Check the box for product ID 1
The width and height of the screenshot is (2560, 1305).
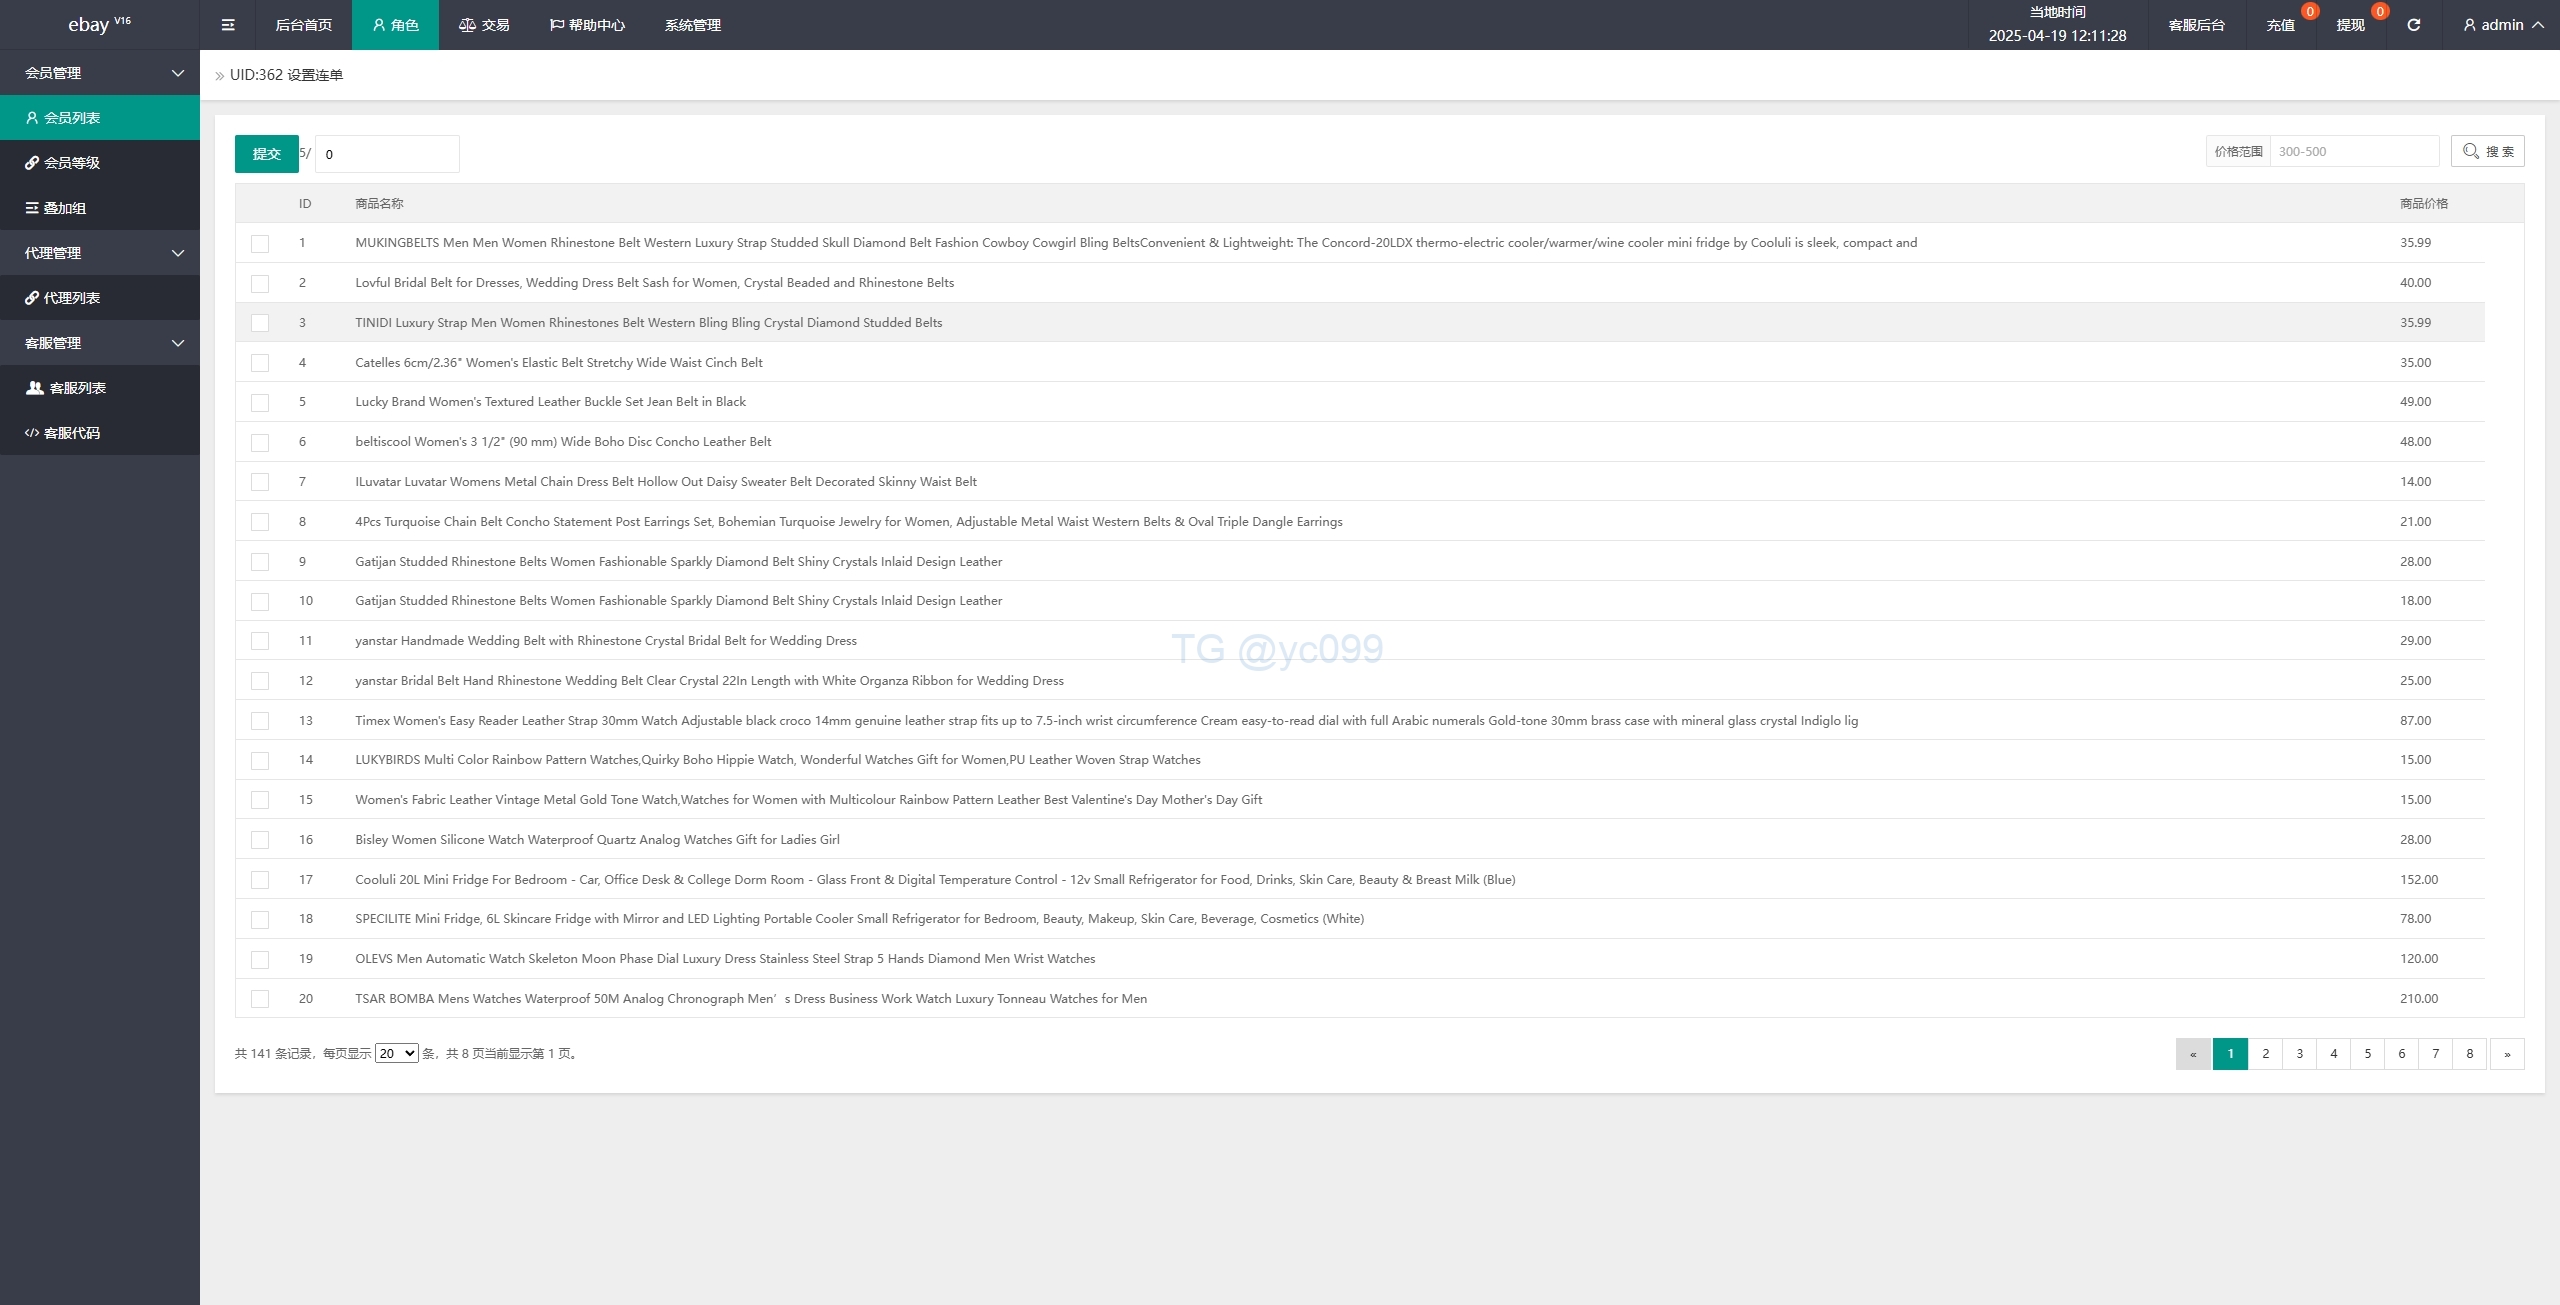(x=260, y=243)
